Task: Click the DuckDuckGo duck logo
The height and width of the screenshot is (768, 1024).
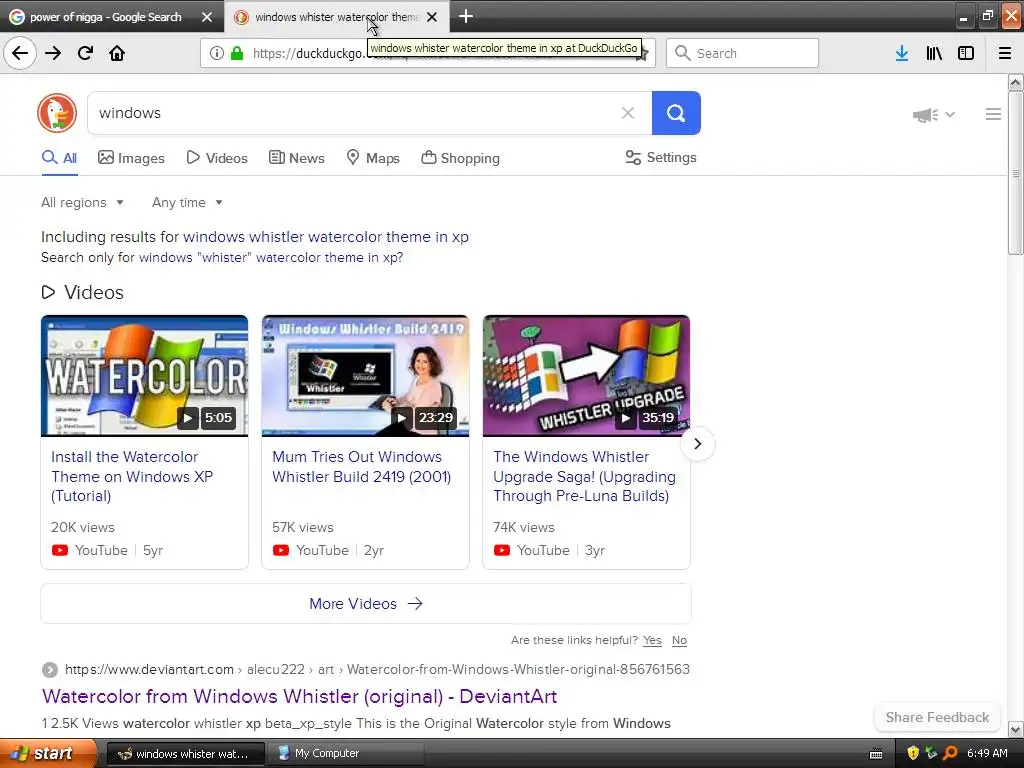Action: 57,113
